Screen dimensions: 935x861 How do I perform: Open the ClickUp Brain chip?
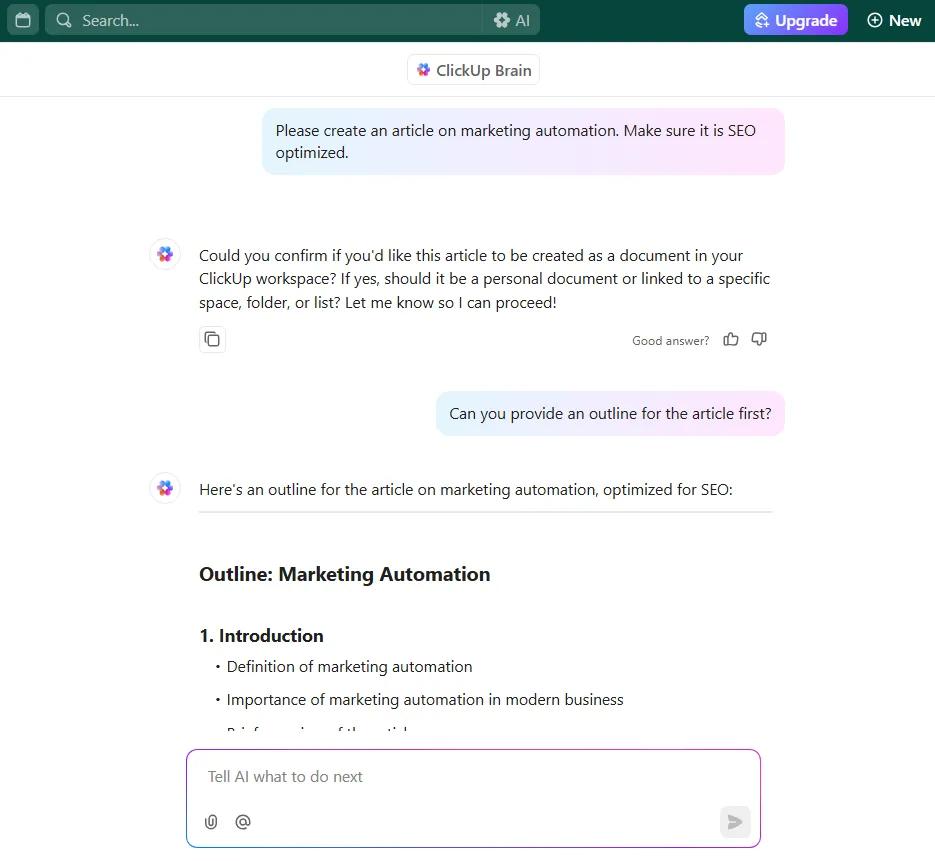473,70
